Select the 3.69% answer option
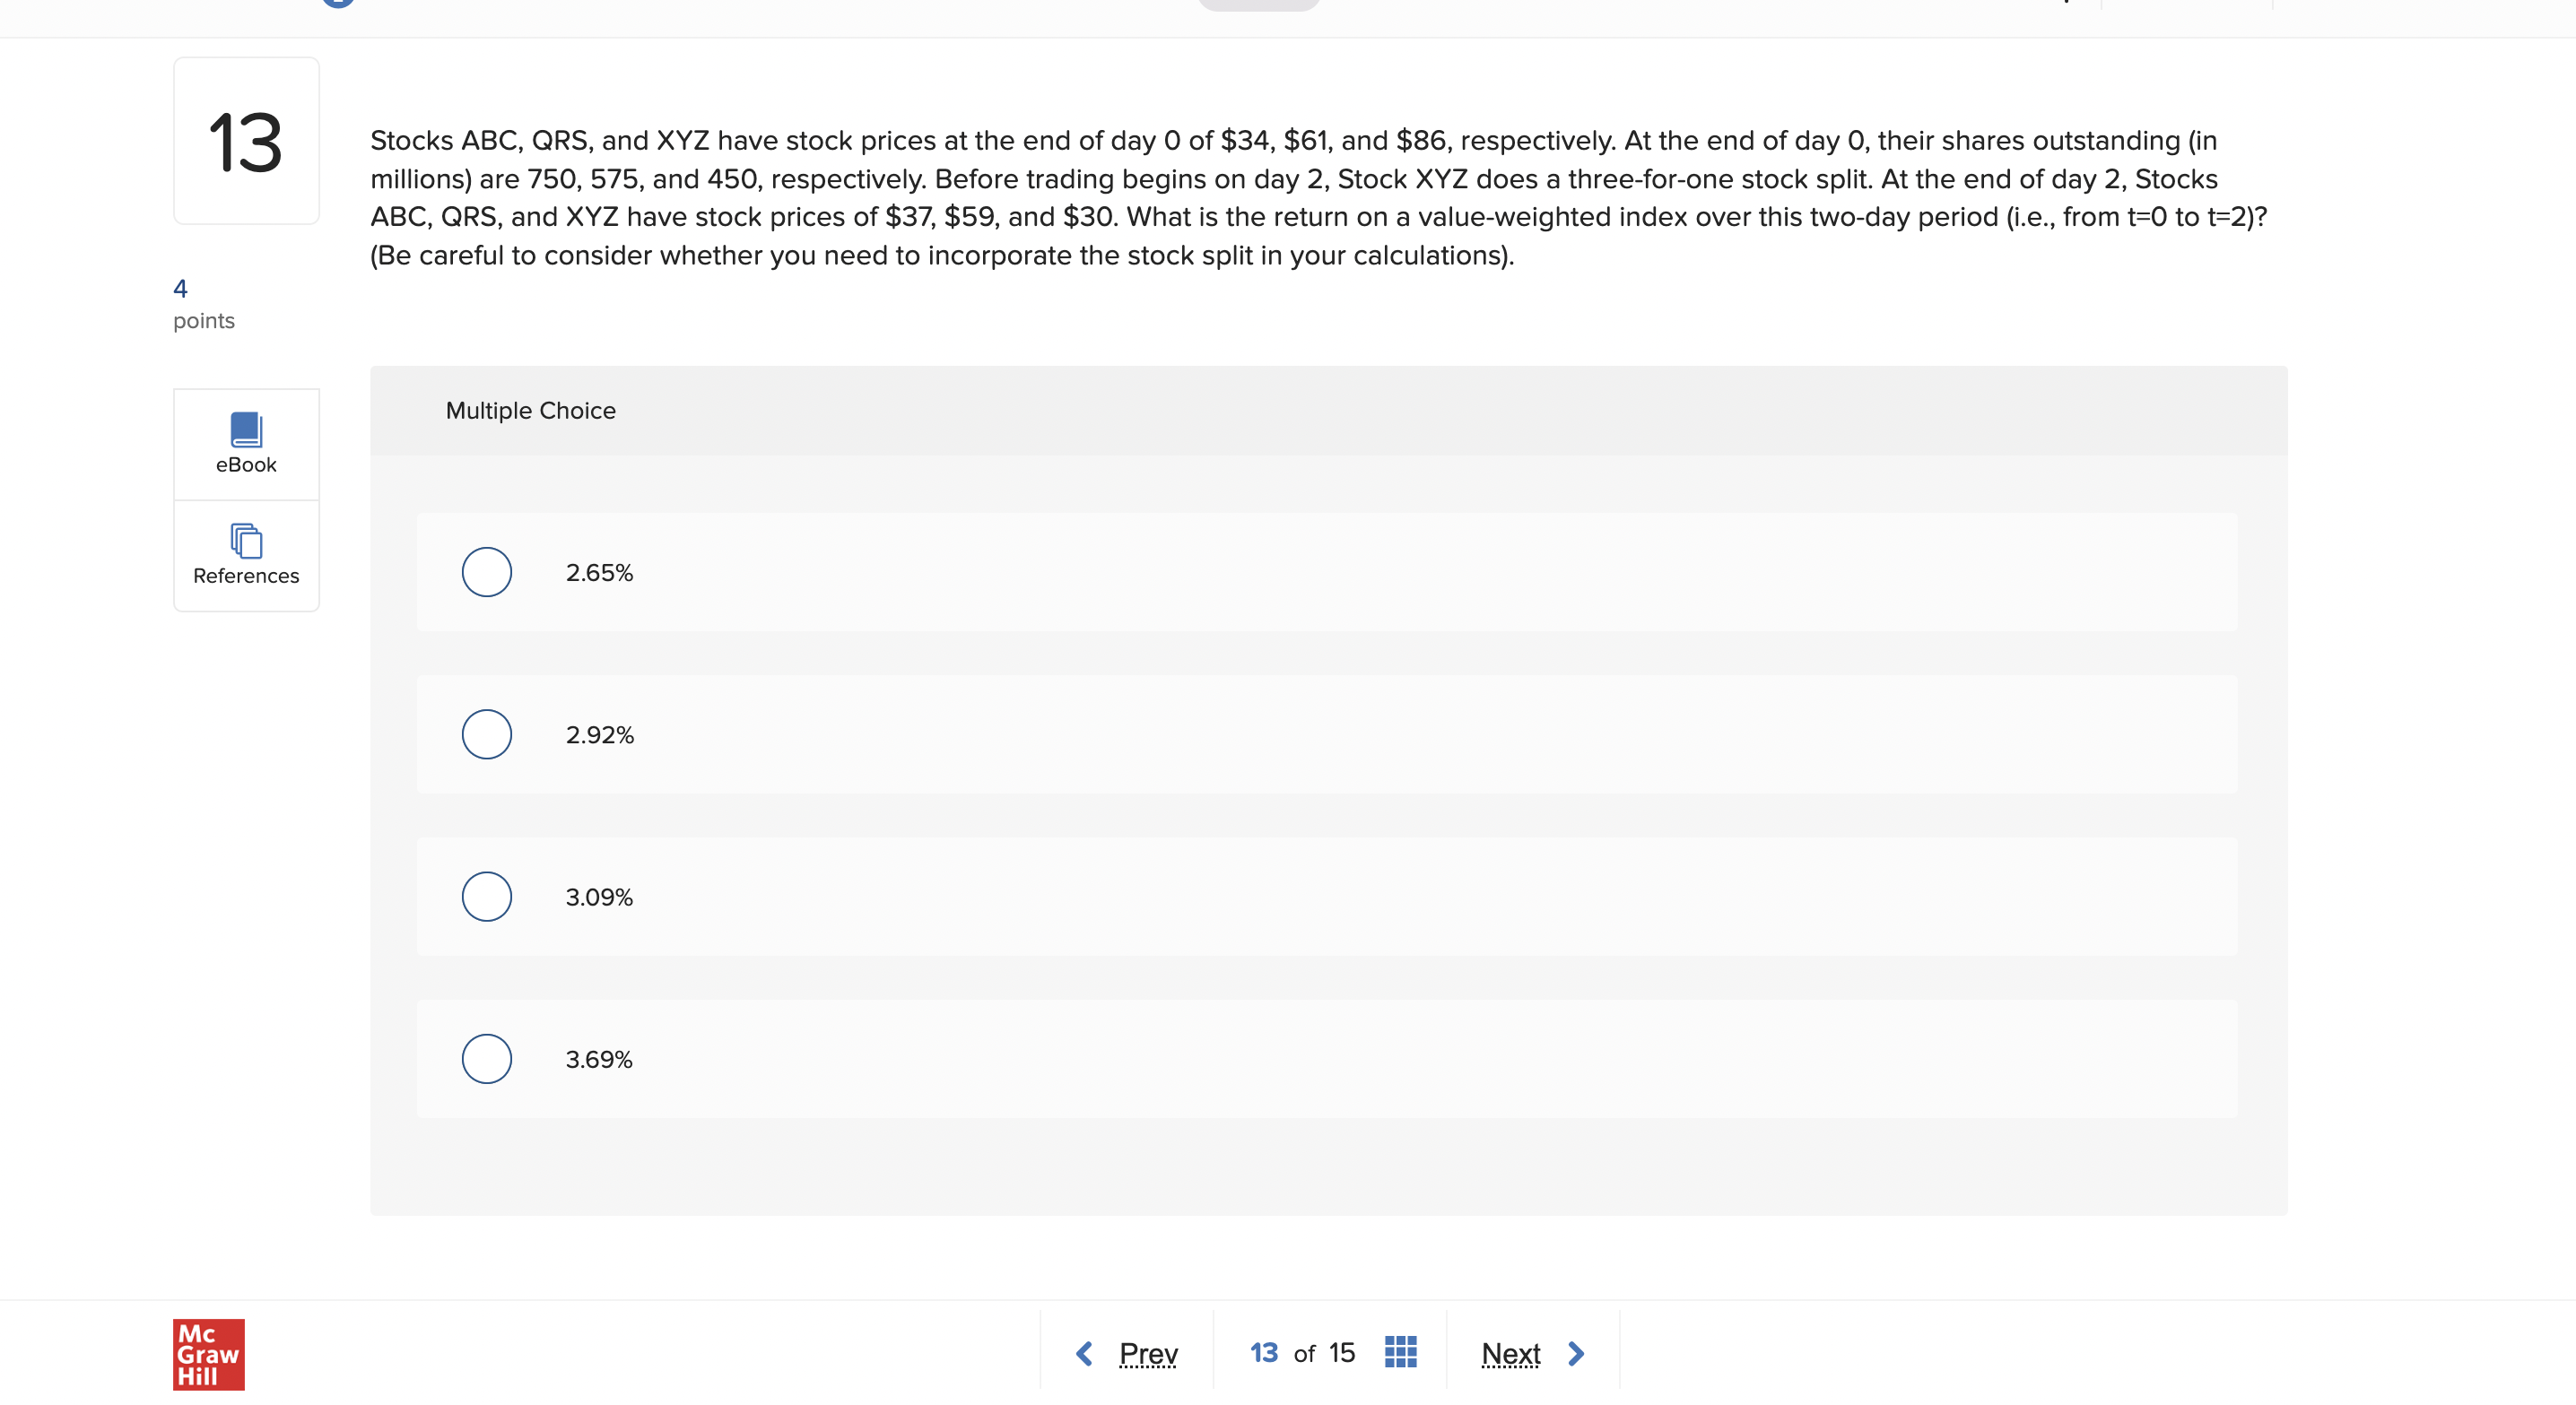The width and height of the screenshot is (2576, 1405). tap(486, 1058)
